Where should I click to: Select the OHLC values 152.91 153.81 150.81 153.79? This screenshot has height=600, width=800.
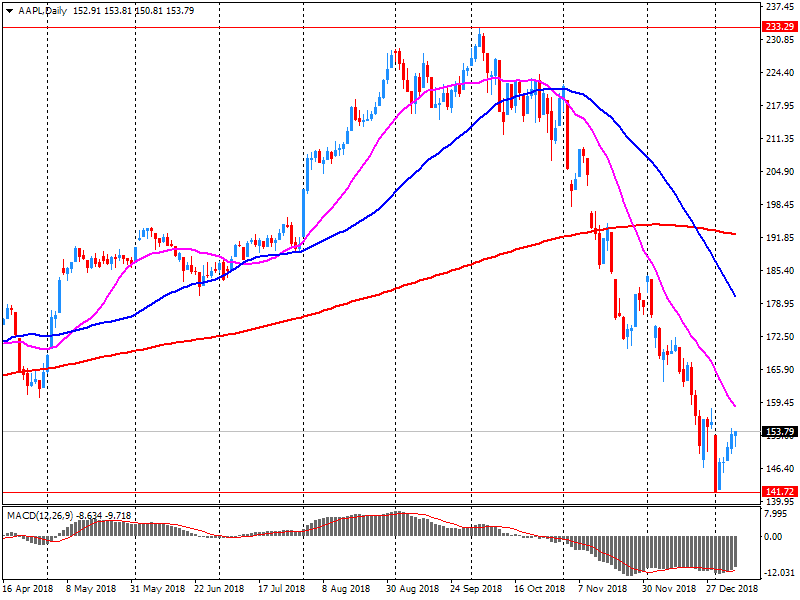click(134, 11)
